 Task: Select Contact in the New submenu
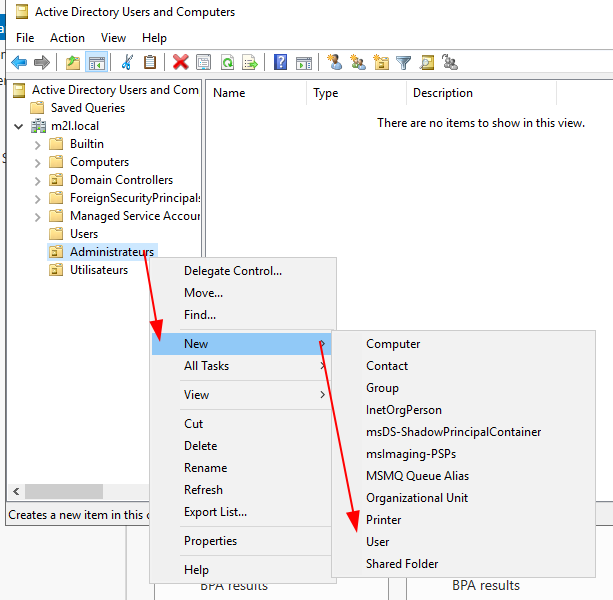tap(464, 366)
